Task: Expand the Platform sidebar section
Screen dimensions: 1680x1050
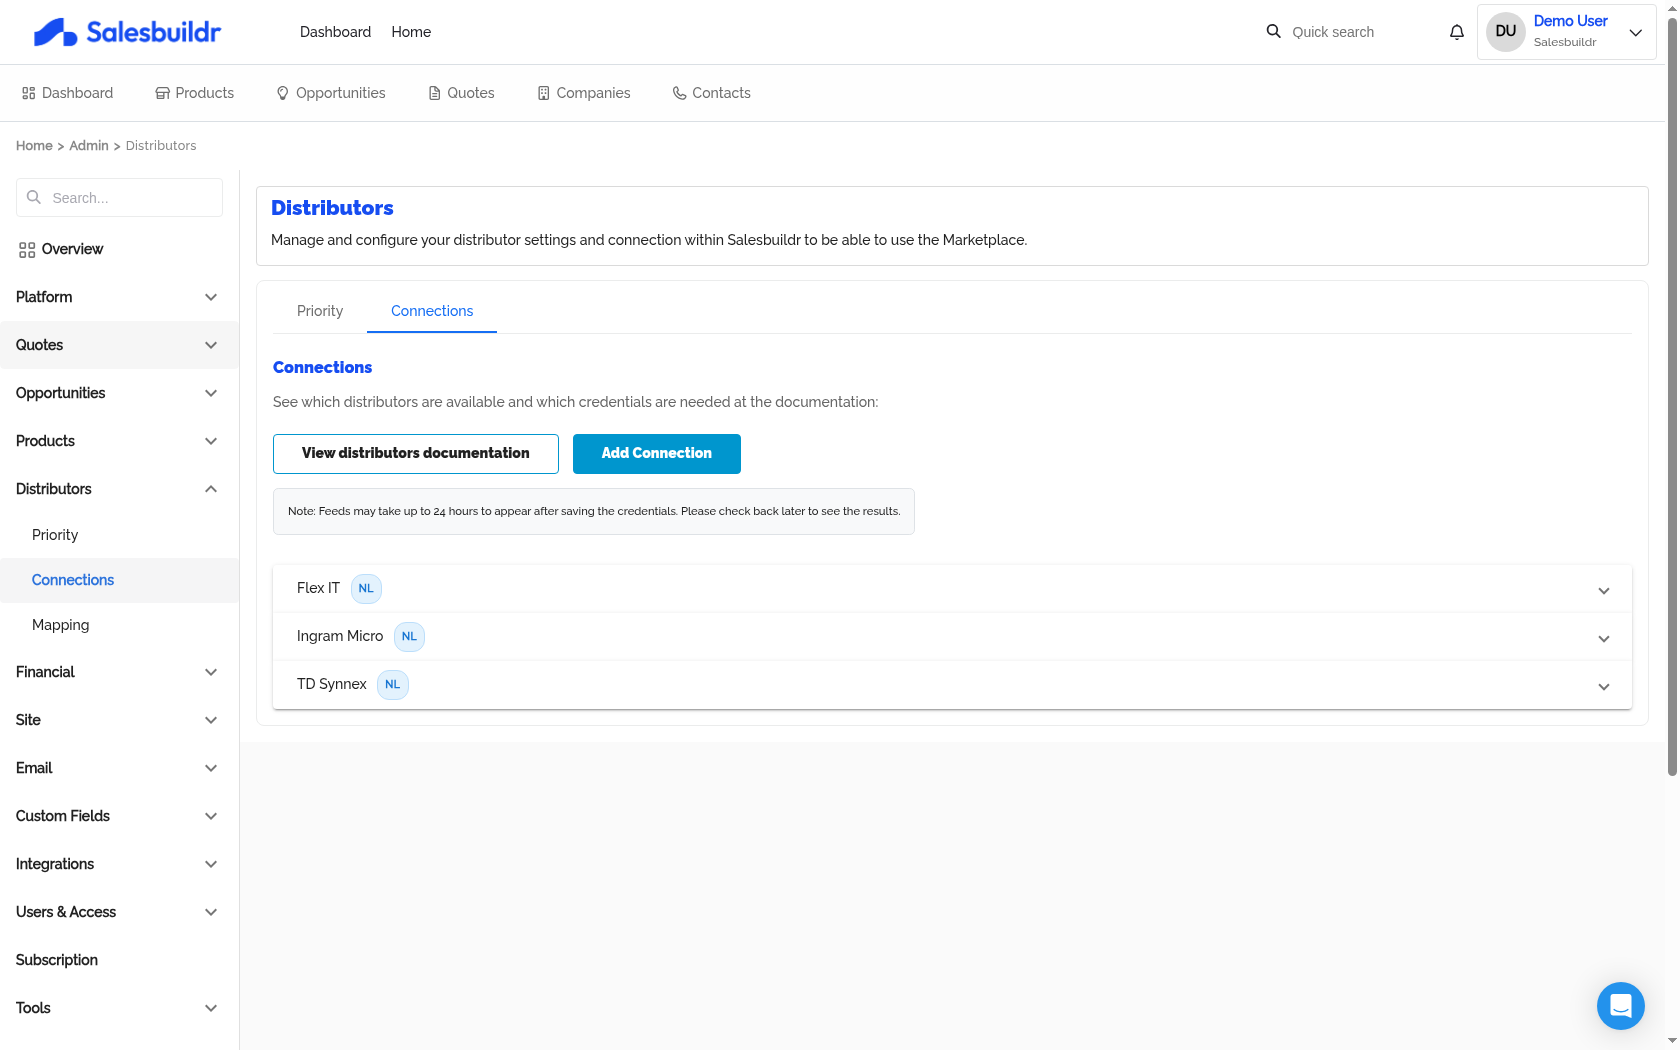Action: (211, 297)
